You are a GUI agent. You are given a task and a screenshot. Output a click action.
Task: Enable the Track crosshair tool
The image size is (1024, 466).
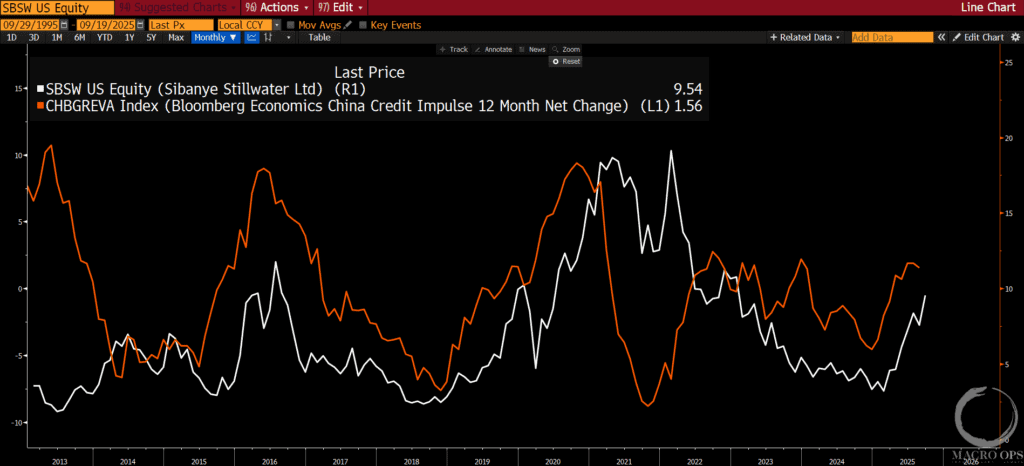click(454, 49)
